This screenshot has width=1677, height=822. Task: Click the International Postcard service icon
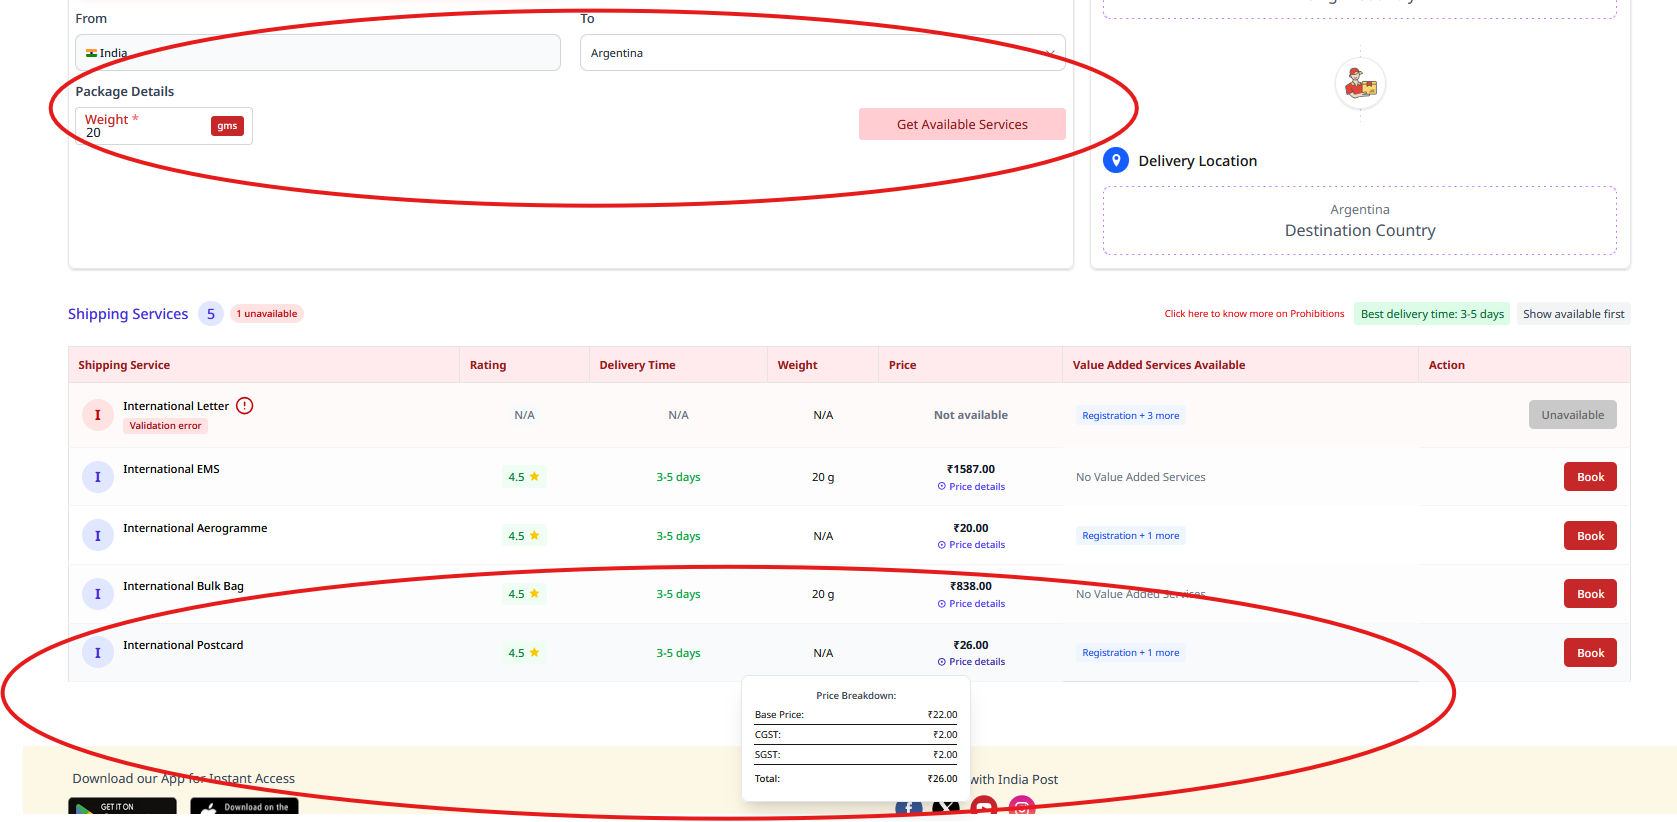click(97, 653)
